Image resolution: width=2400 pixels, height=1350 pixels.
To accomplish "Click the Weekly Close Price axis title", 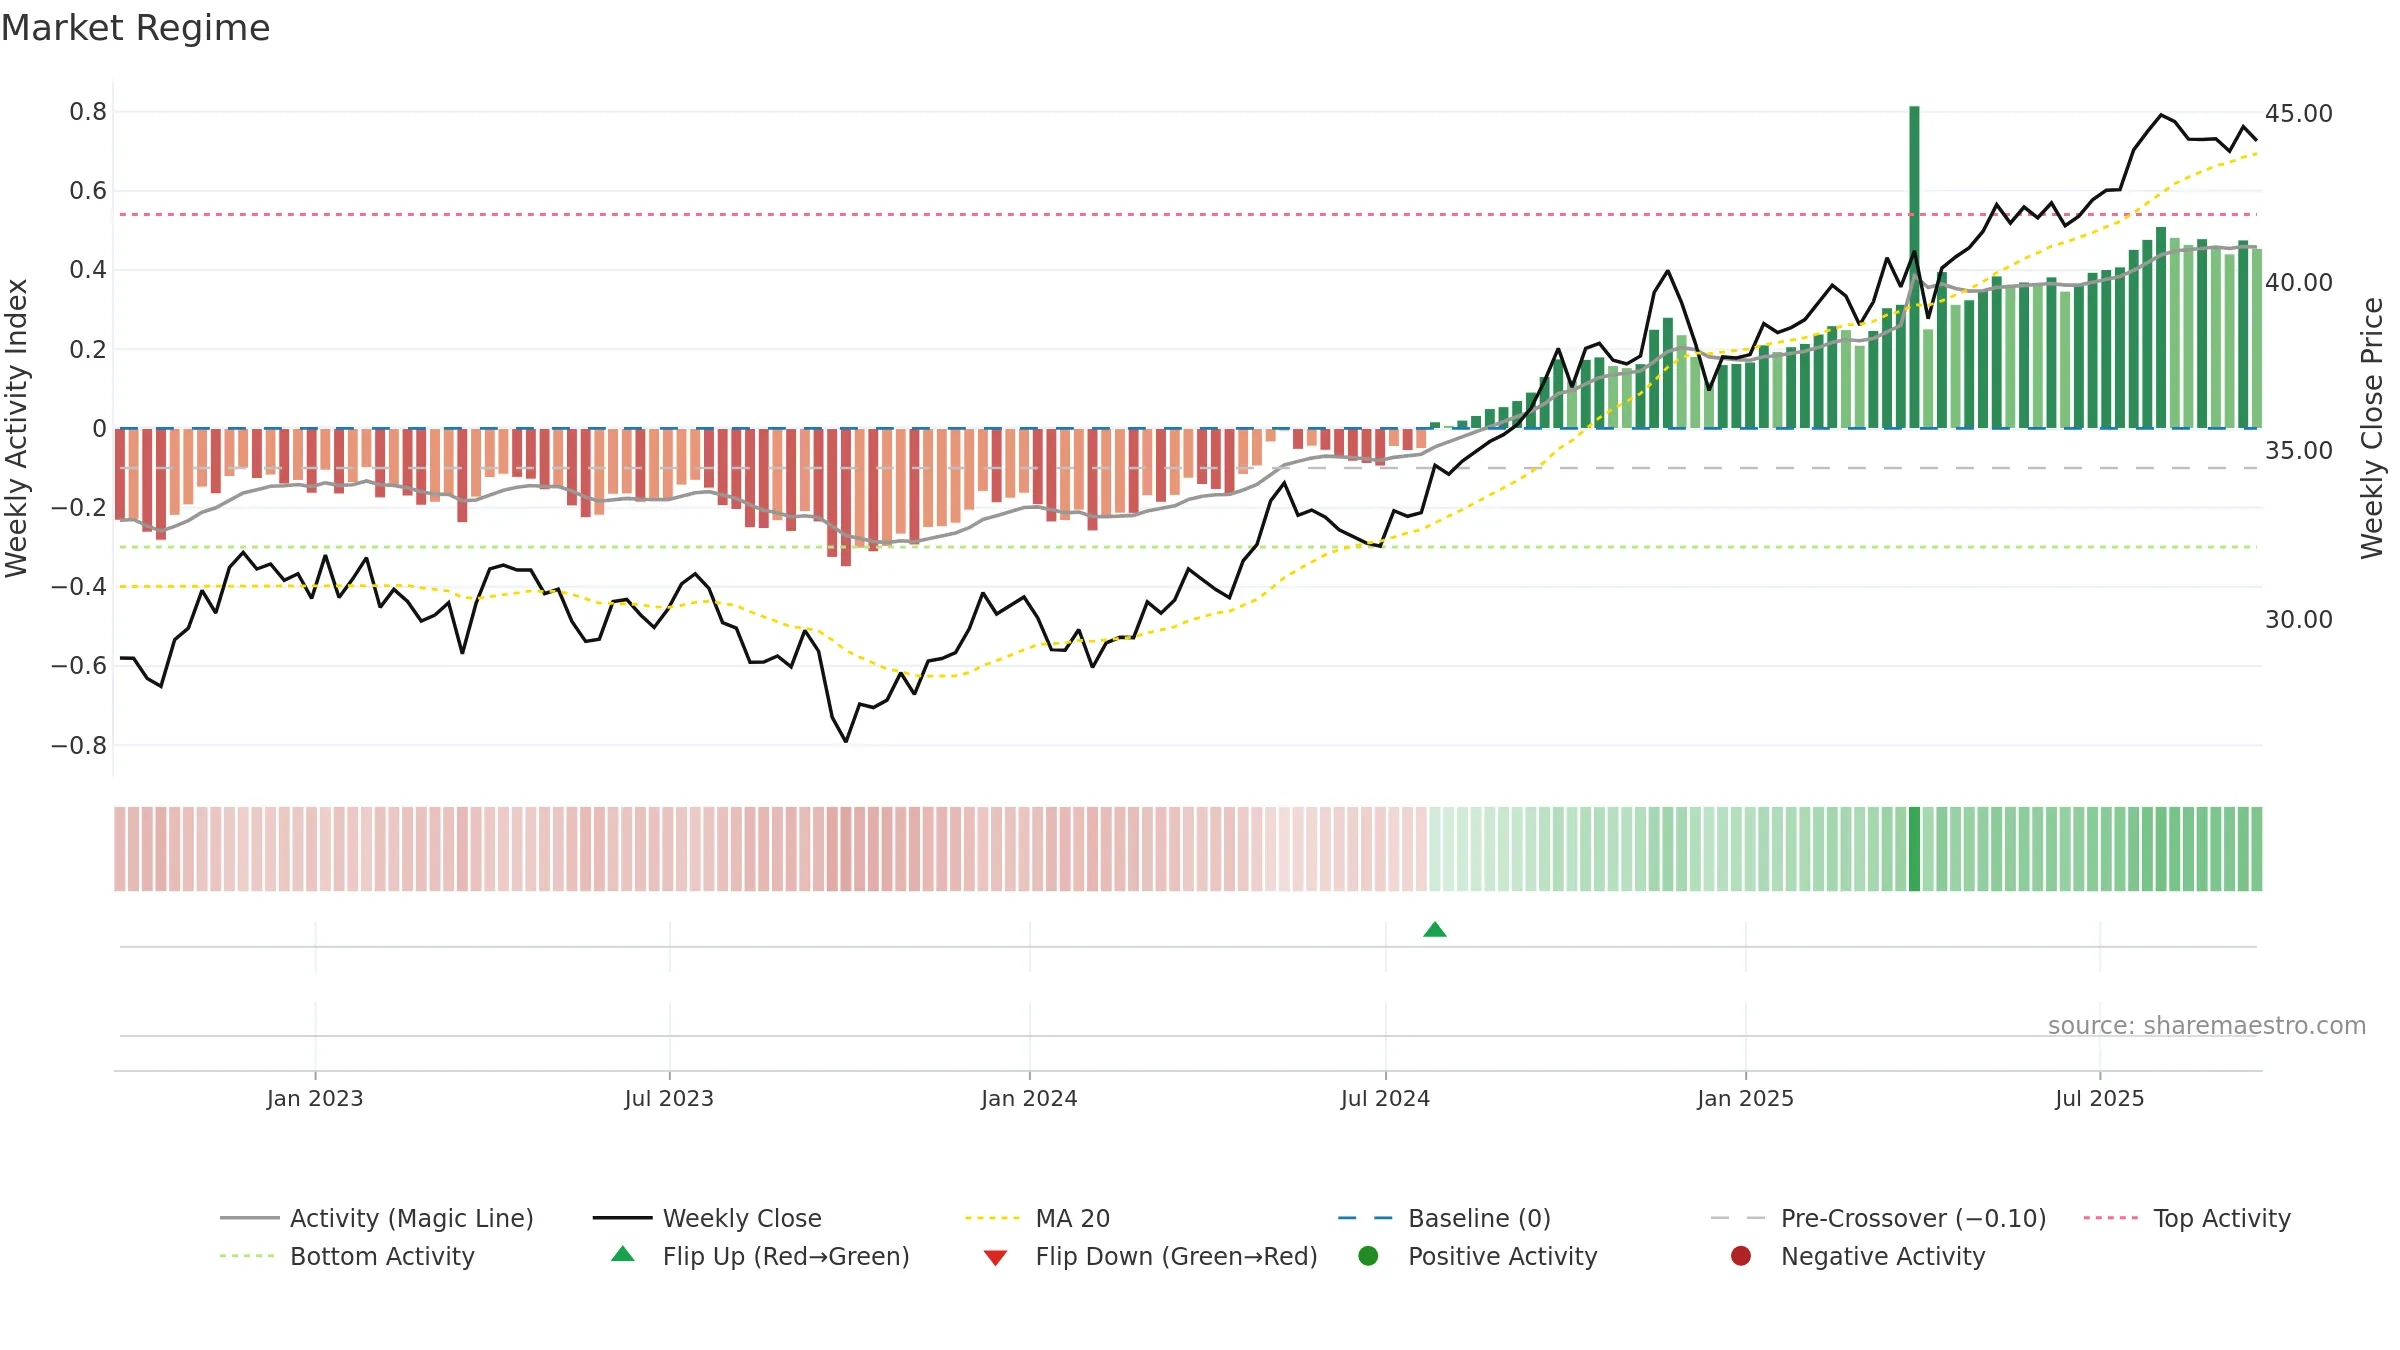I will point(2372,428).
